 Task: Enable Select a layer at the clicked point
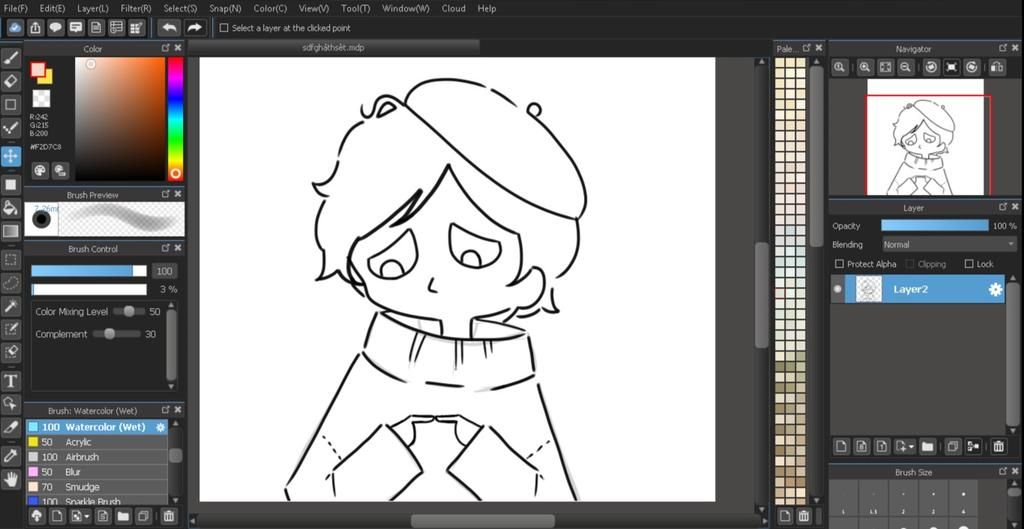pyautogui.click(x=224, y=28)
